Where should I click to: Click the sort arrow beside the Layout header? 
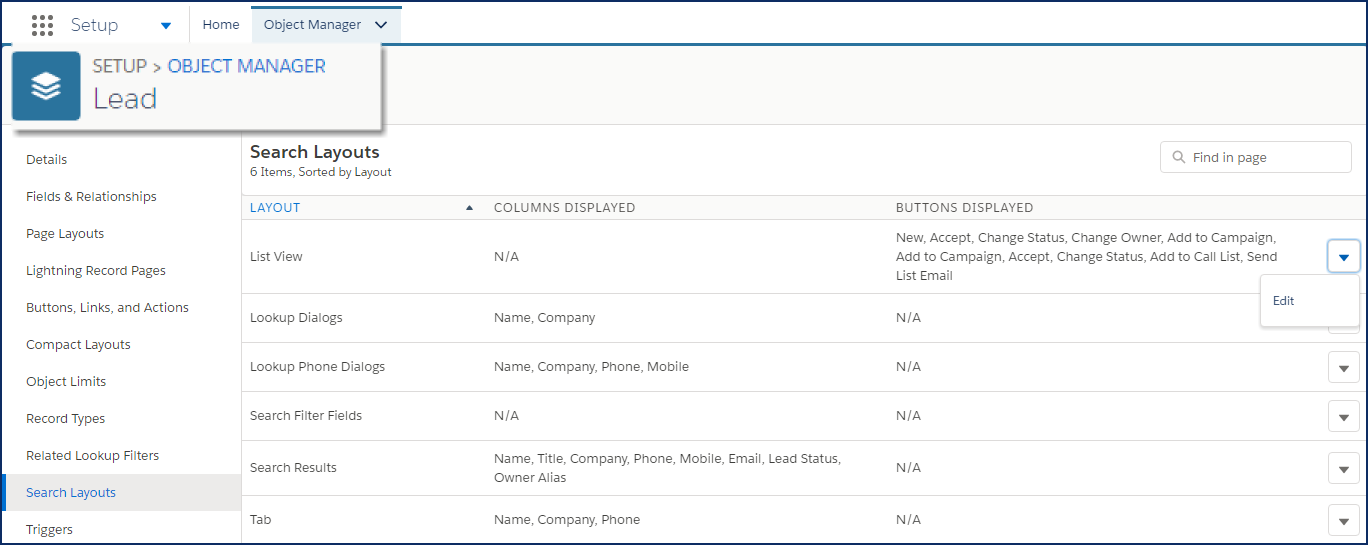tap(470, 208)
